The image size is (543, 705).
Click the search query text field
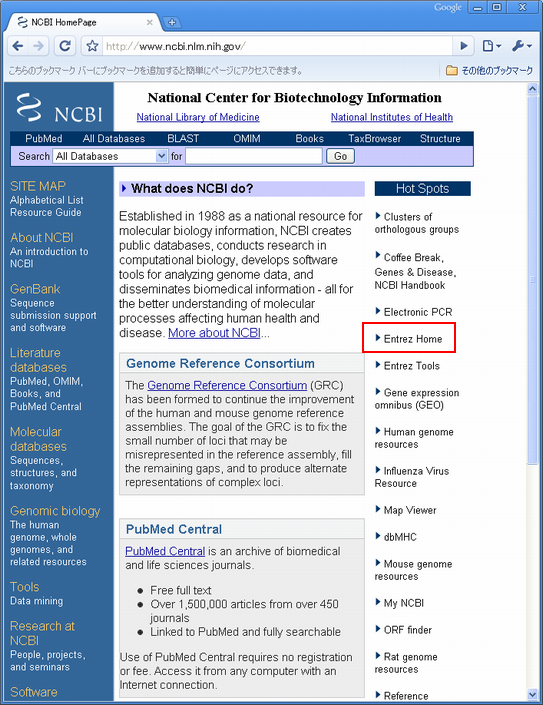pyautogui.click(x=254, y=156)
